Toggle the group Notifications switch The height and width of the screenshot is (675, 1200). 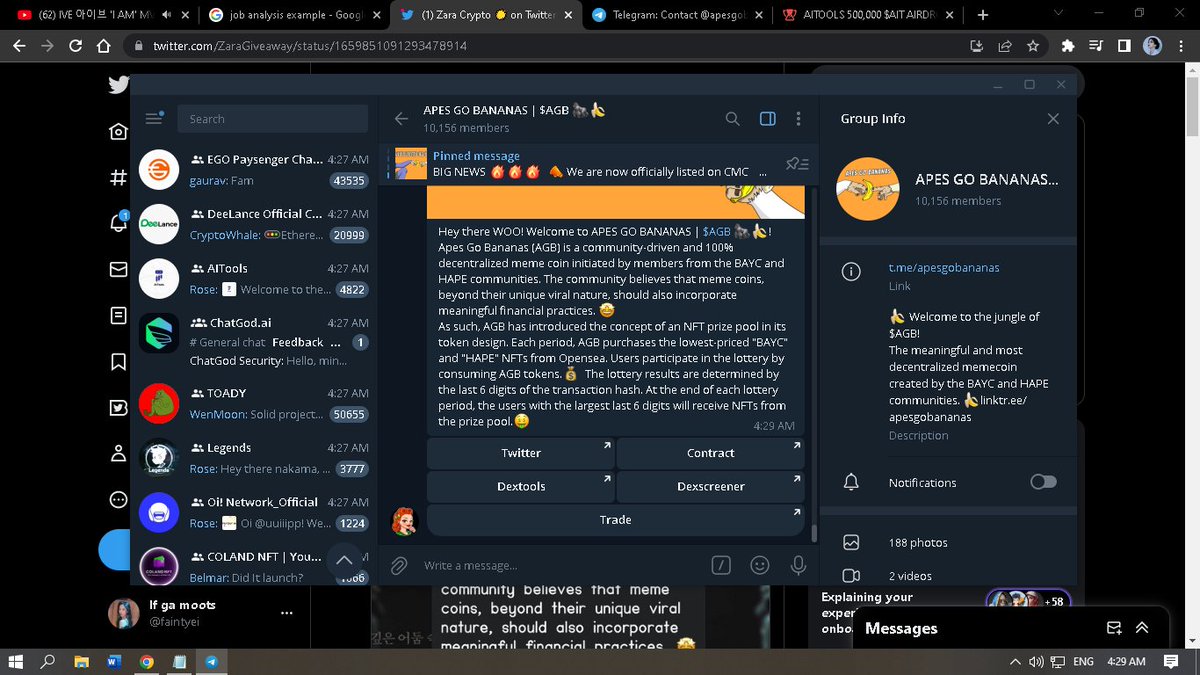click(1043, 482)
